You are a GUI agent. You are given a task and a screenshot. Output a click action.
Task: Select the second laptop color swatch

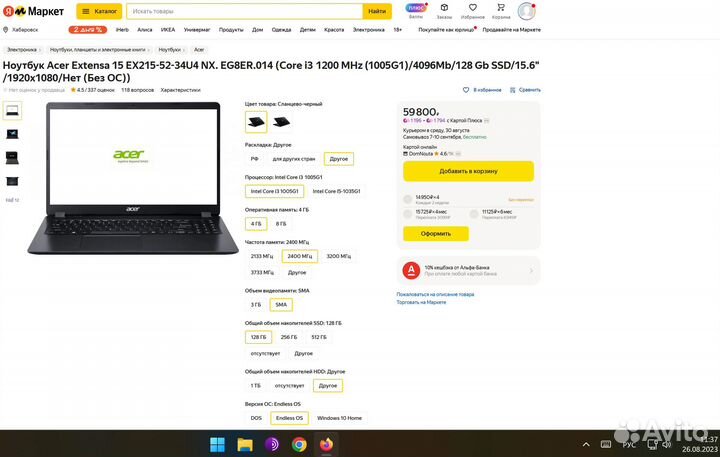[x=281, y=122]
